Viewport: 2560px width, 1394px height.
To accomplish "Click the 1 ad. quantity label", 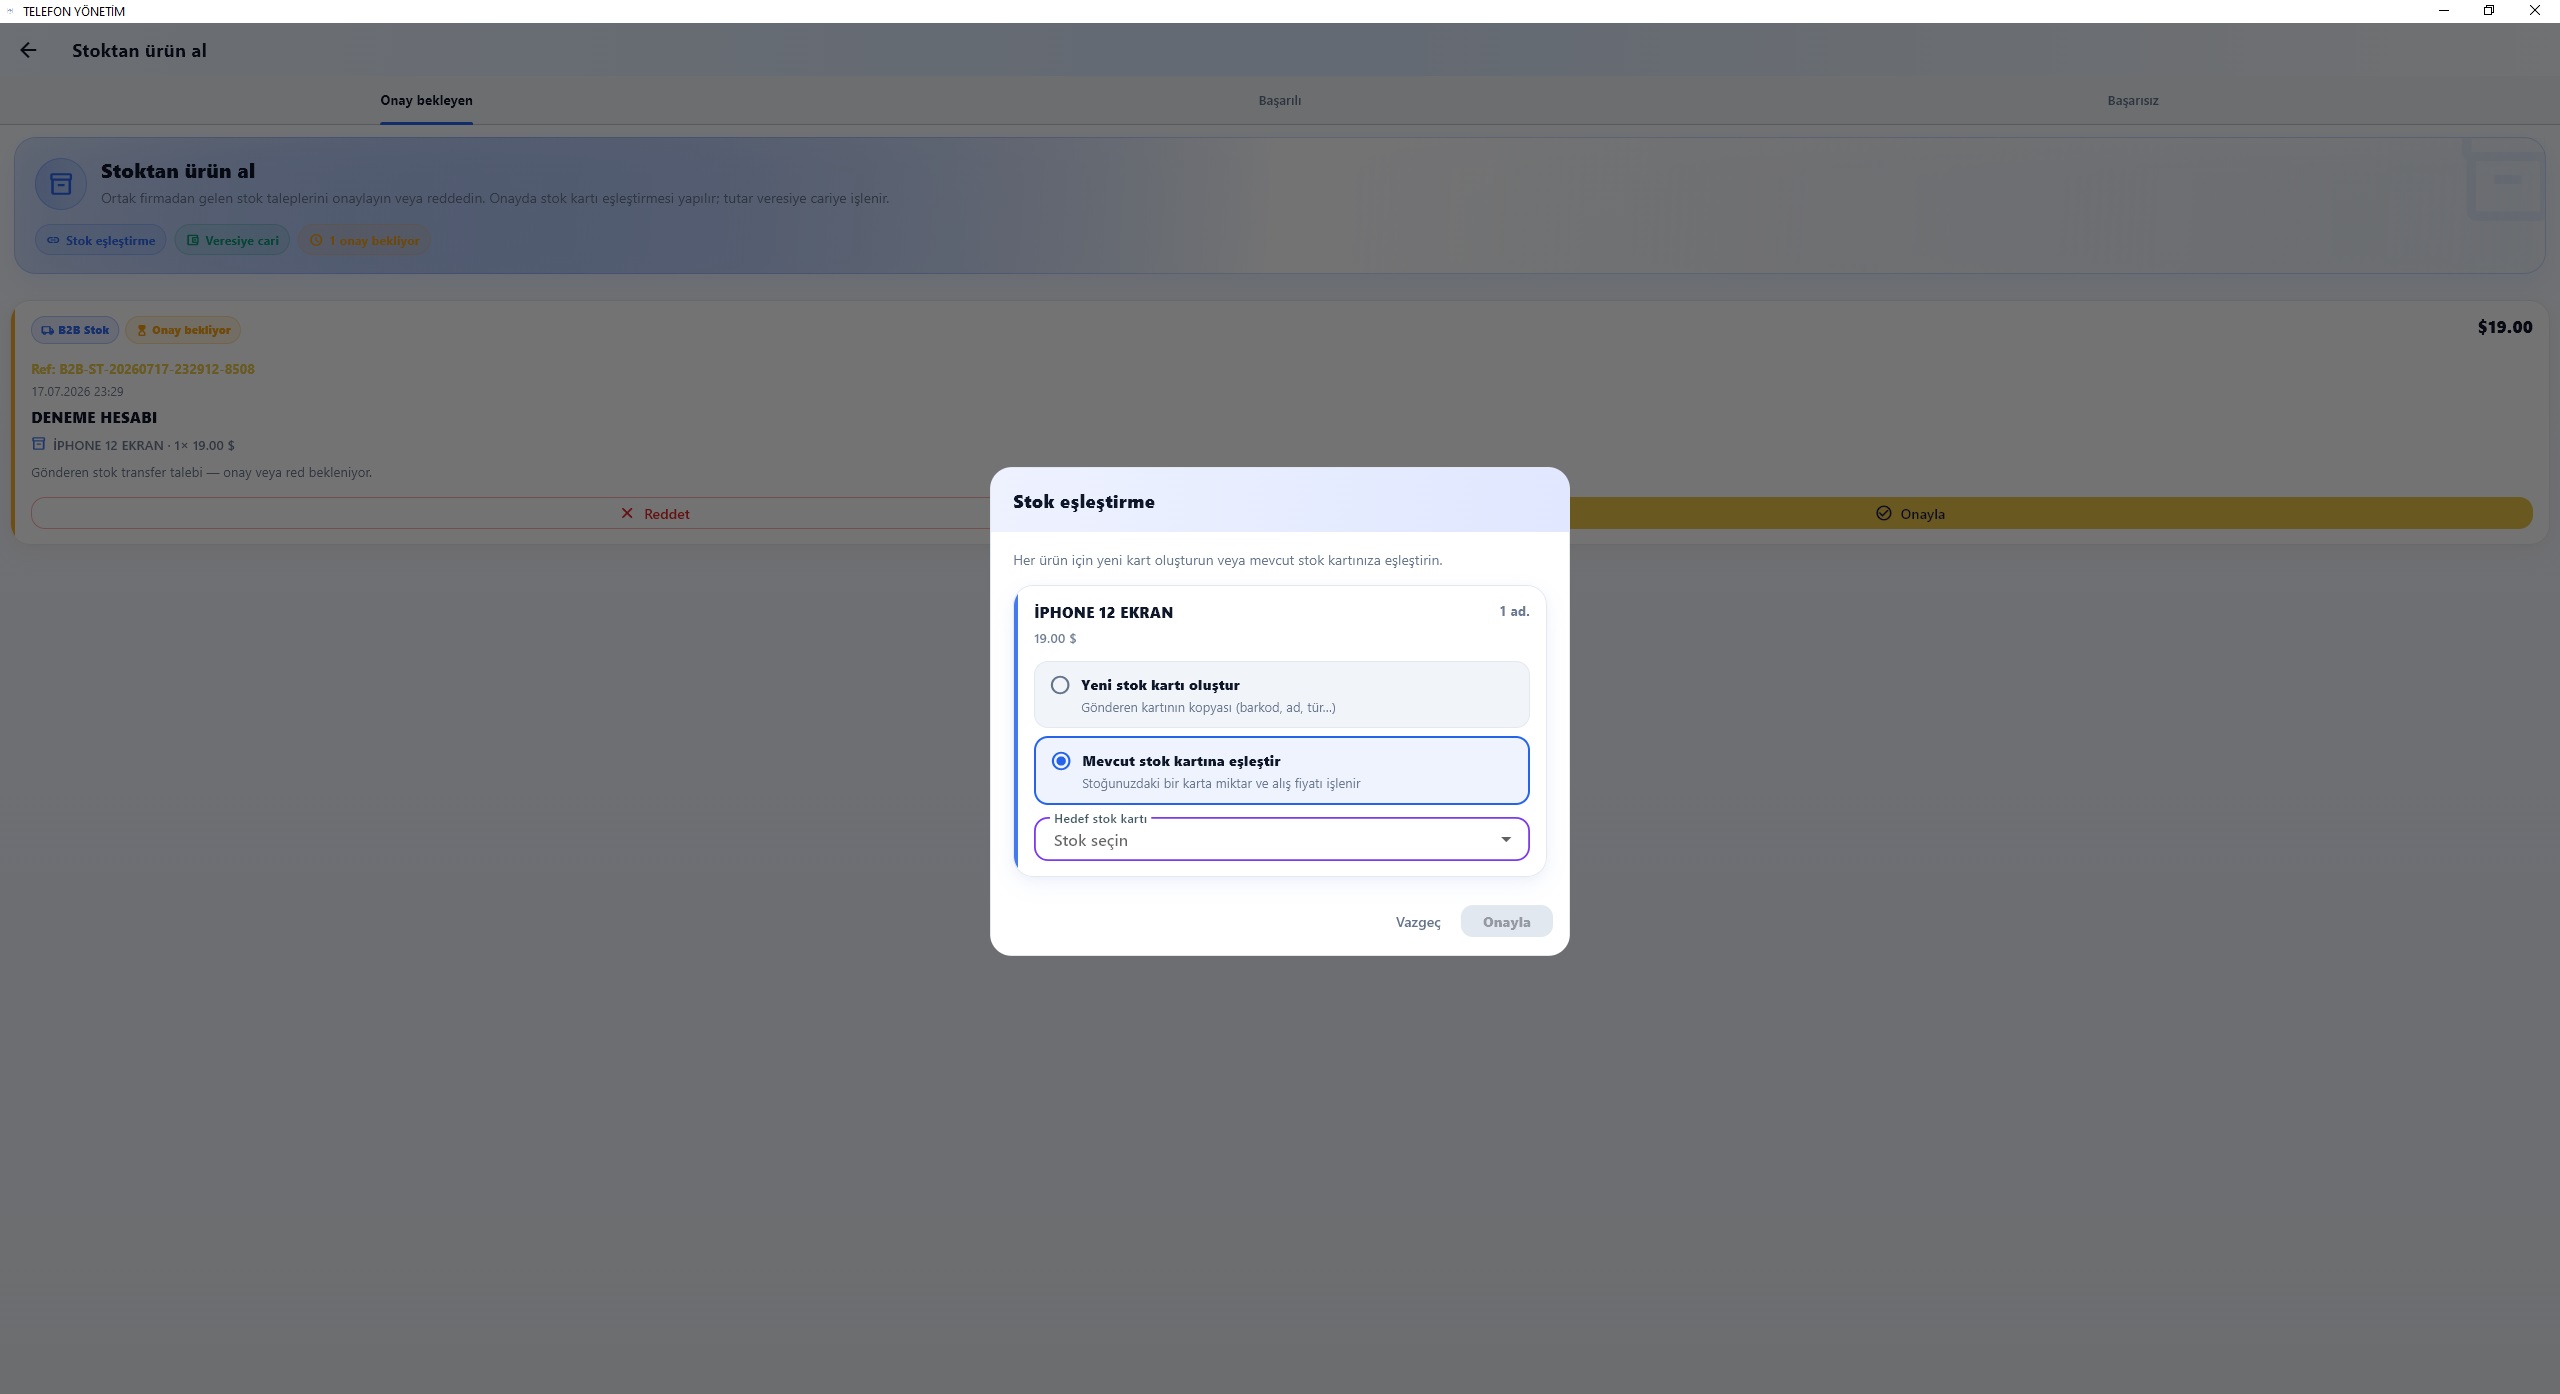I will [x=1513, y=611].
